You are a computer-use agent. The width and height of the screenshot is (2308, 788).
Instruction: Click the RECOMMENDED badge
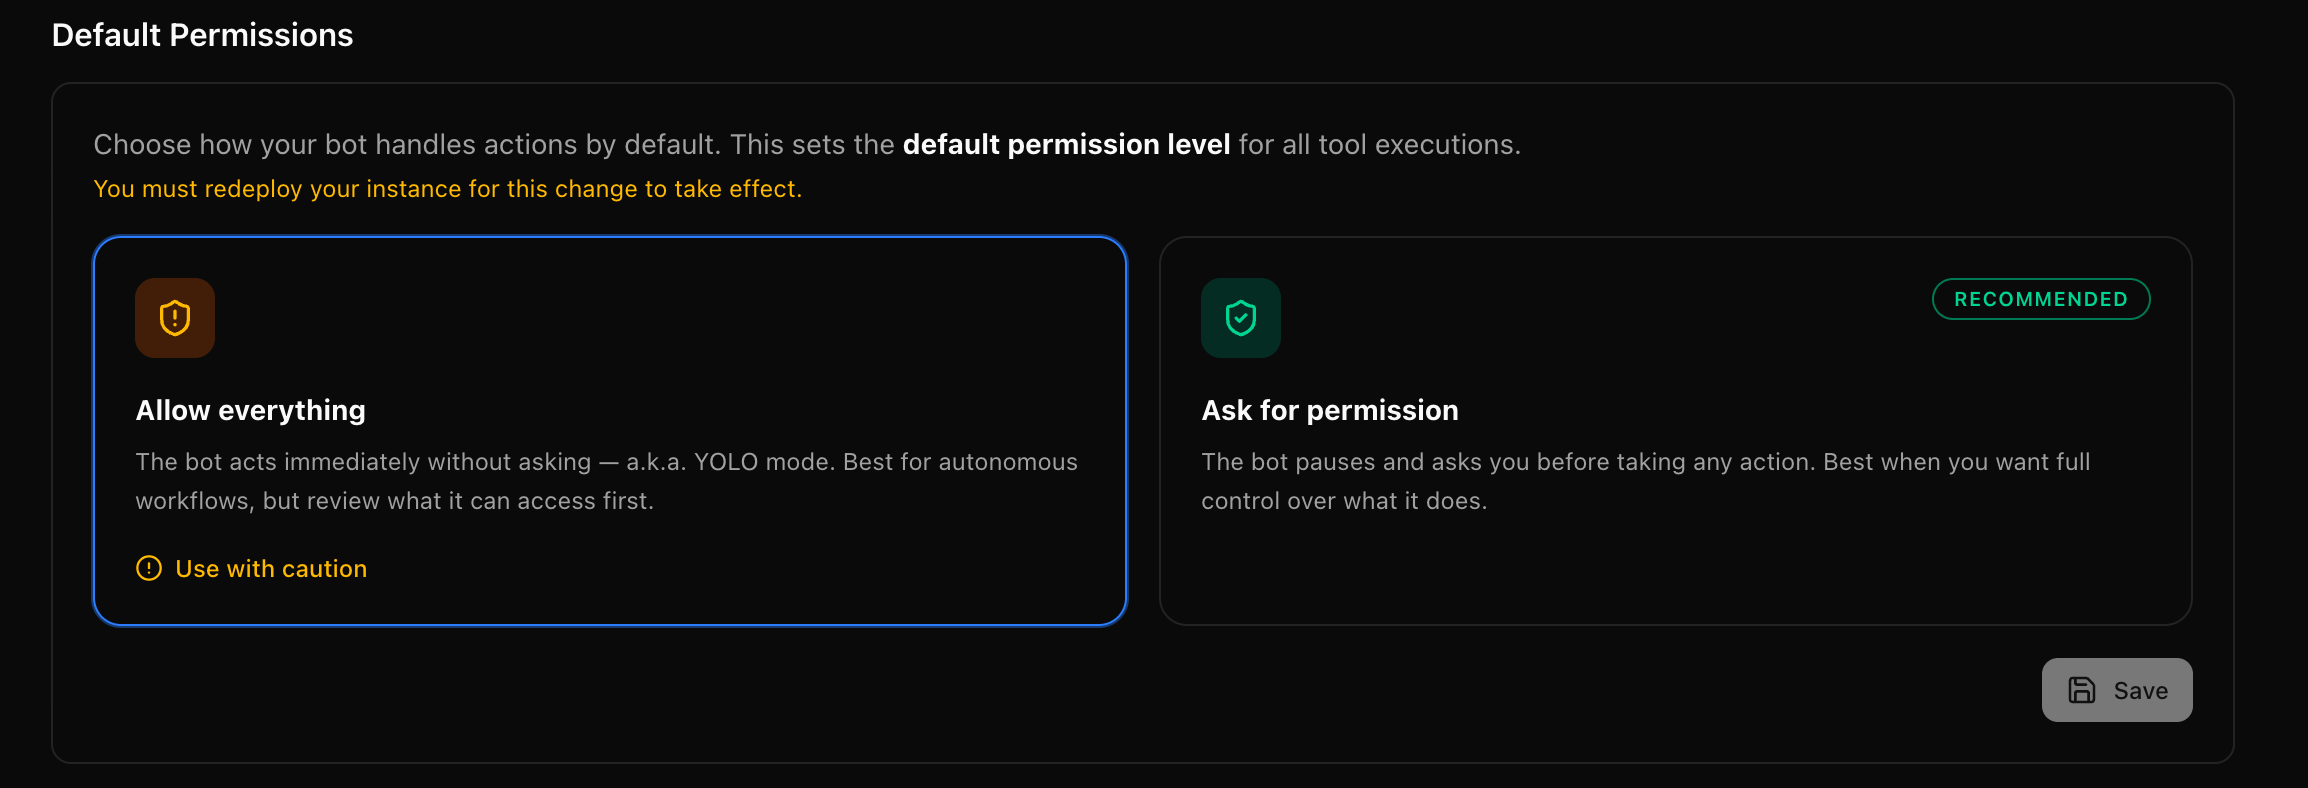click(2040, 299)
